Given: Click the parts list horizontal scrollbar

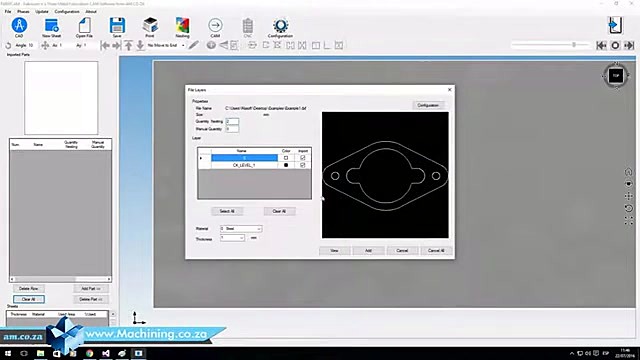Looking at the screenshot, I should point(60,279).
